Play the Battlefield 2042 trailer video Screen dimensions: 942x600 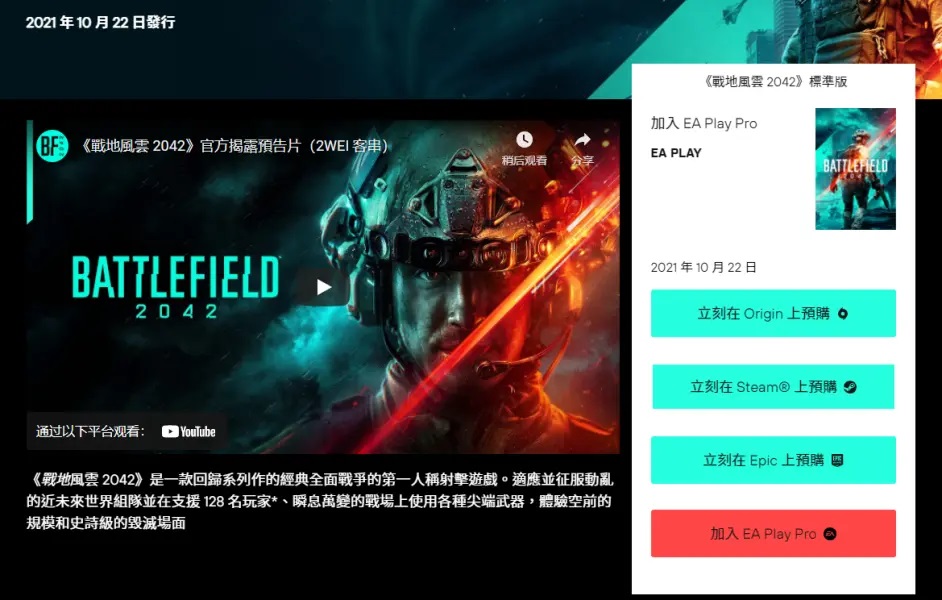(323, 287)
